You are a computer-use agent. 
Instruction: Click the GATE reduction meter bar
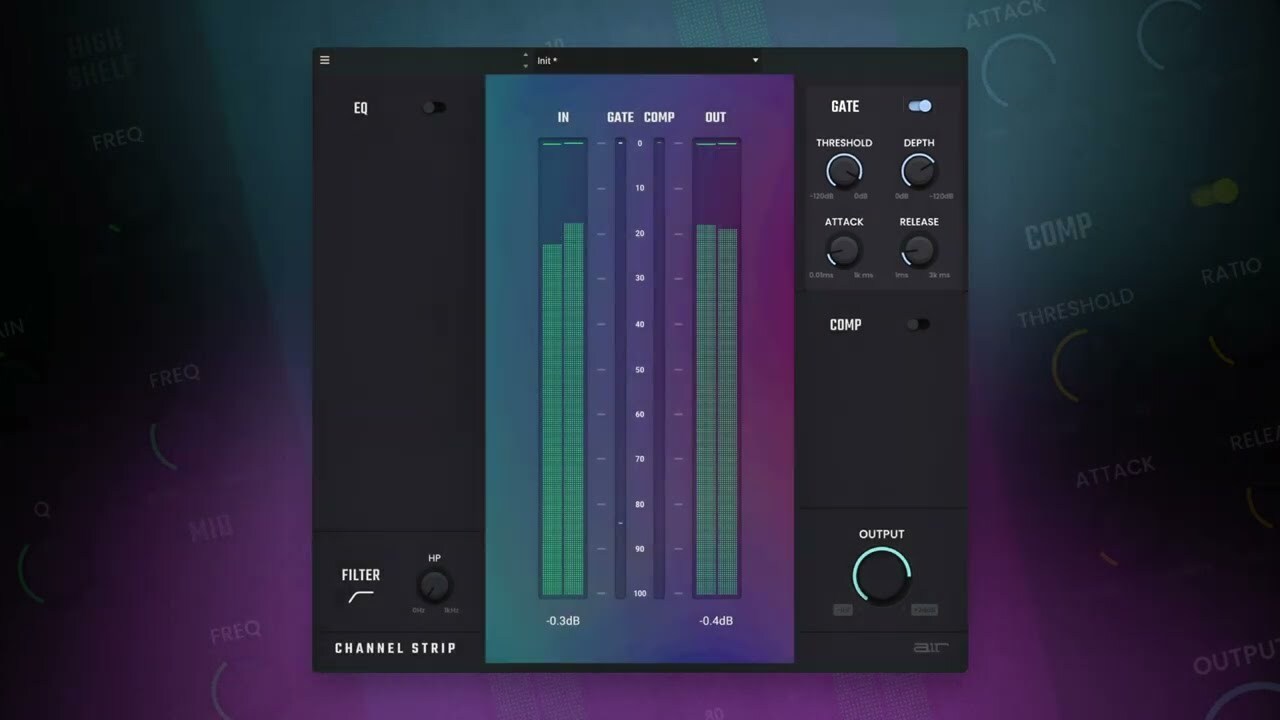pos(620,368)
